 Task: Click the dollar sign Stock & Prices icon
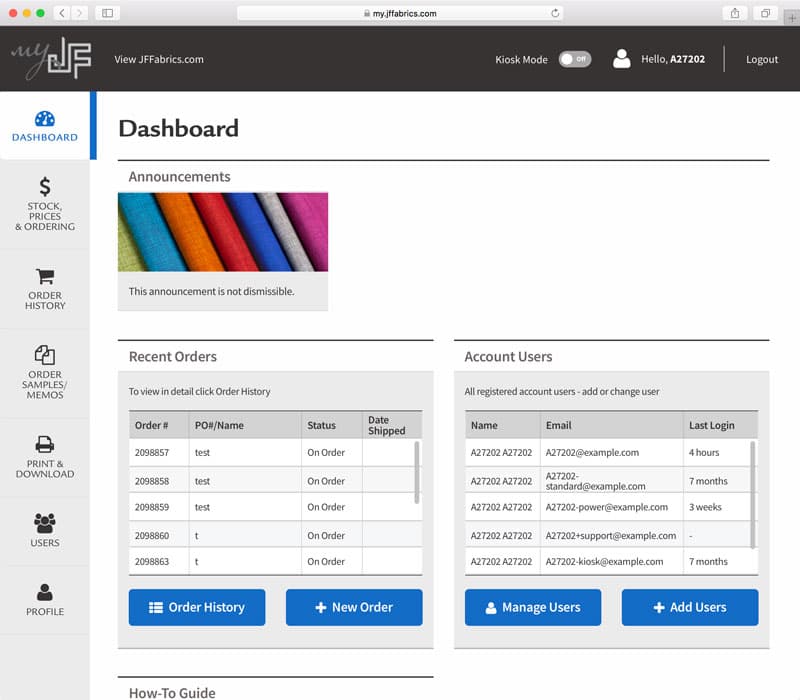coord(45,186)
